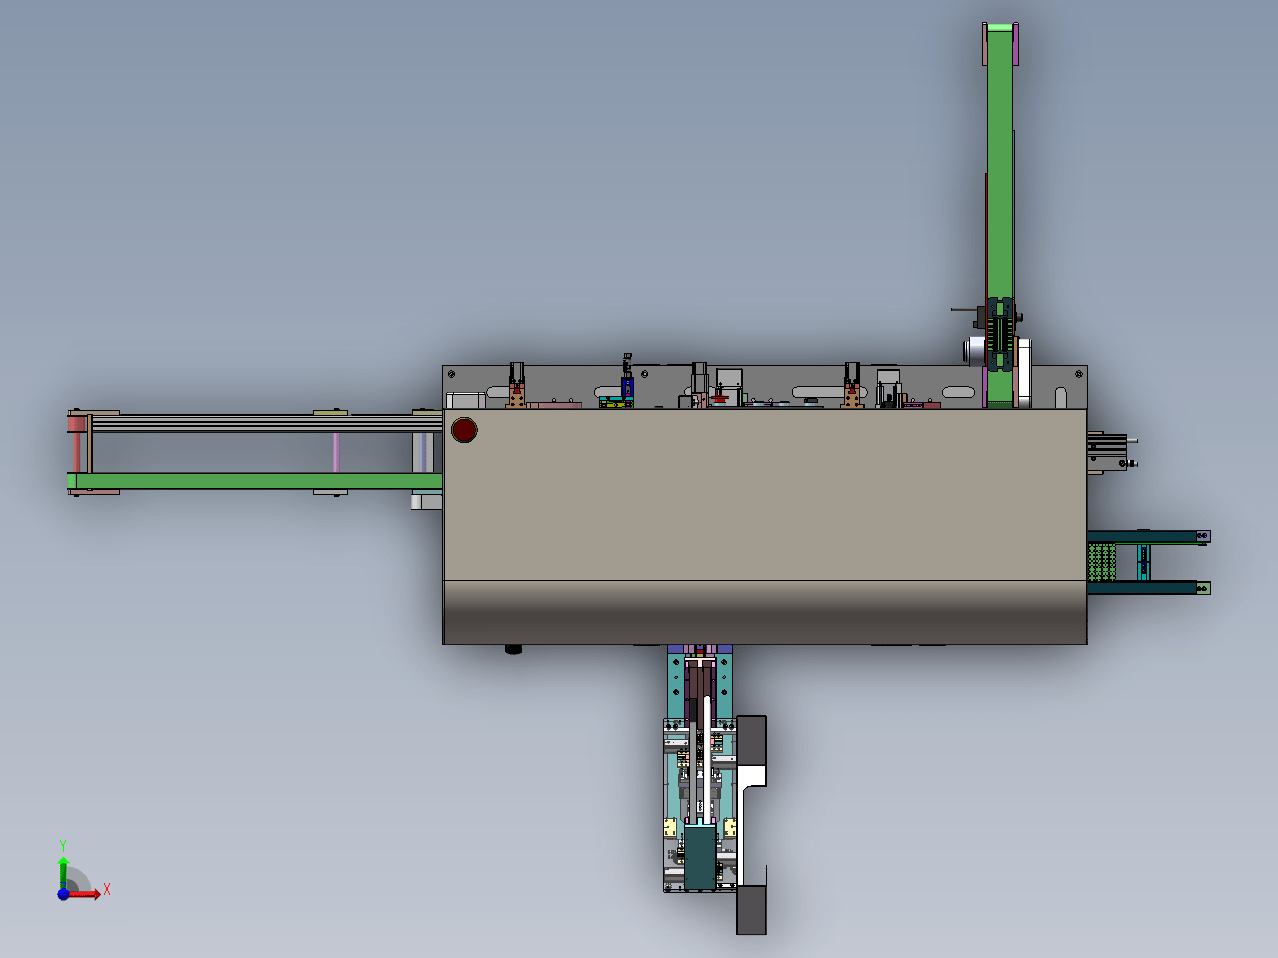1278x958 pixels.
Task: Select the dark gray bracket beside bottom module
Action: click(751, 825)
